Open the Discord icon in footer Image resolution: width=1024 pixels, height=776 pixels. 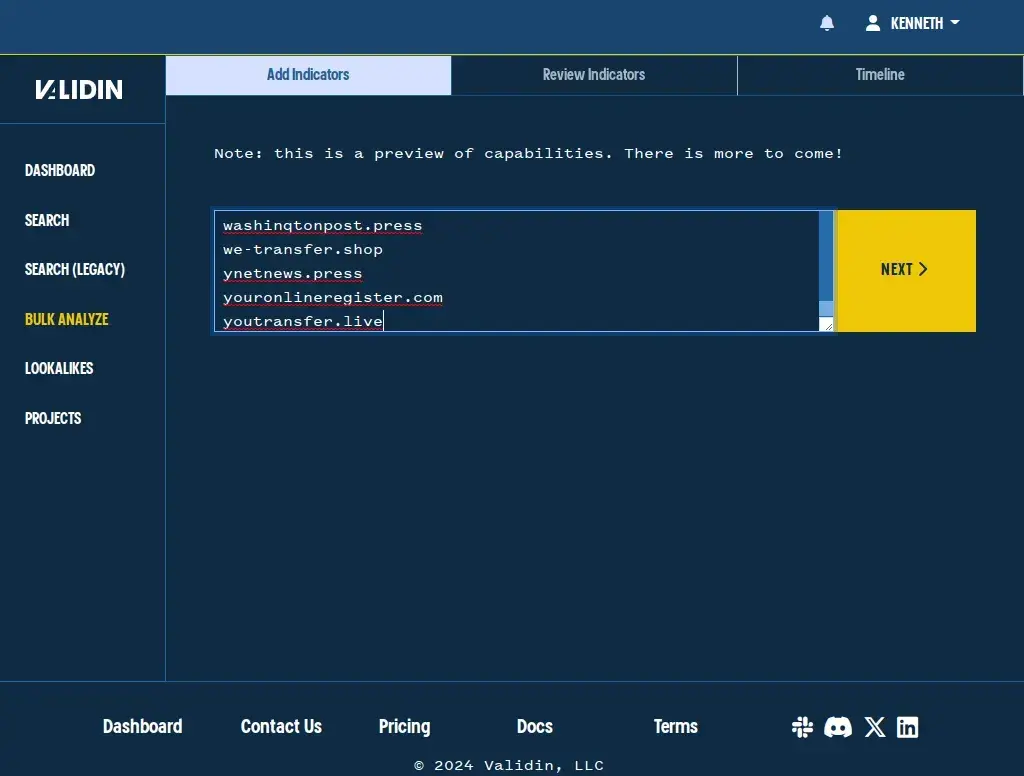coord(838,727)
